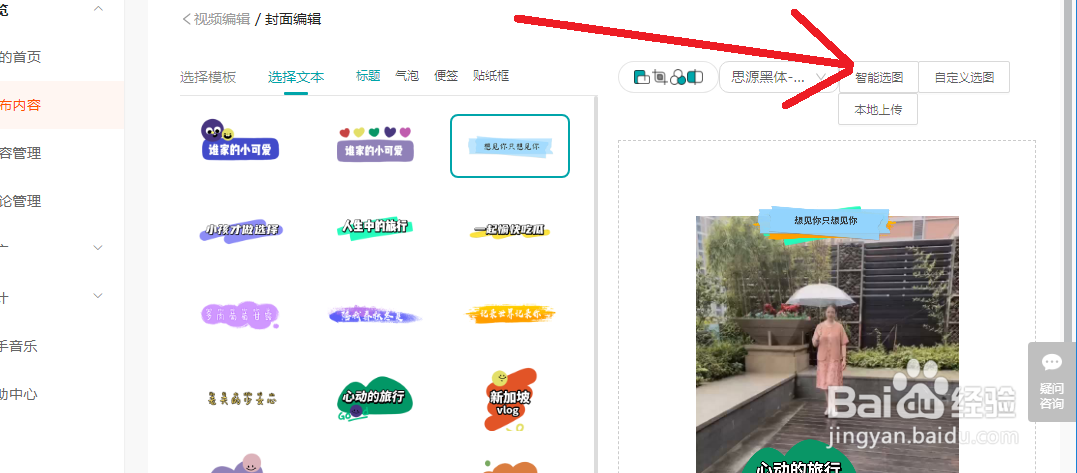Image resolution: width=1077 pixels, height=473 pixels.
Task: Expand the sidebar section below 论管理
Action: point(98,248)
